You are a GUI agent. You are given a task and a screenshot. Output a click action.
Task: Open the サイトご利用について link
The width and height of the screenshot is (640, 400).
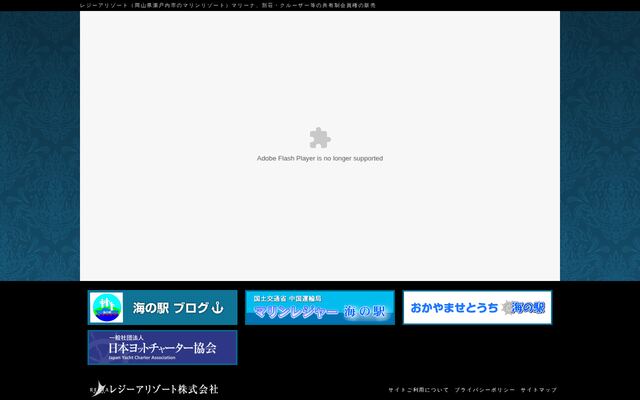418,390
